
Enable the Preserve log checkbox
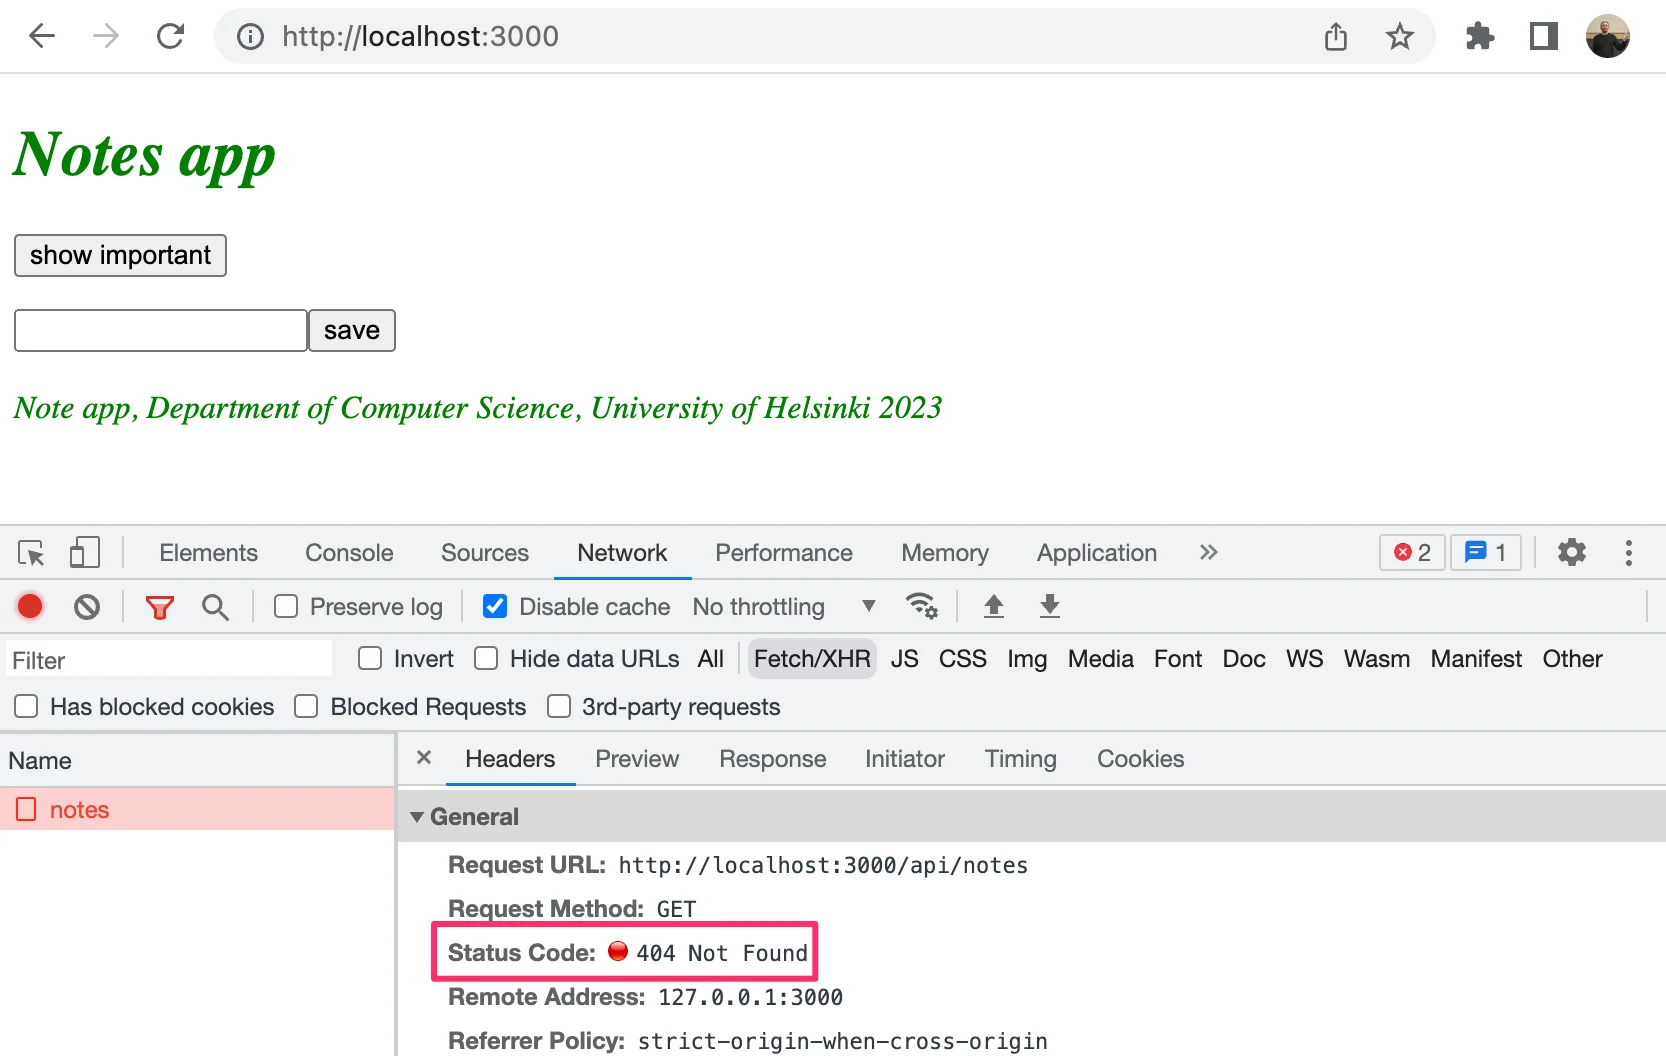(x=286, y=607)
